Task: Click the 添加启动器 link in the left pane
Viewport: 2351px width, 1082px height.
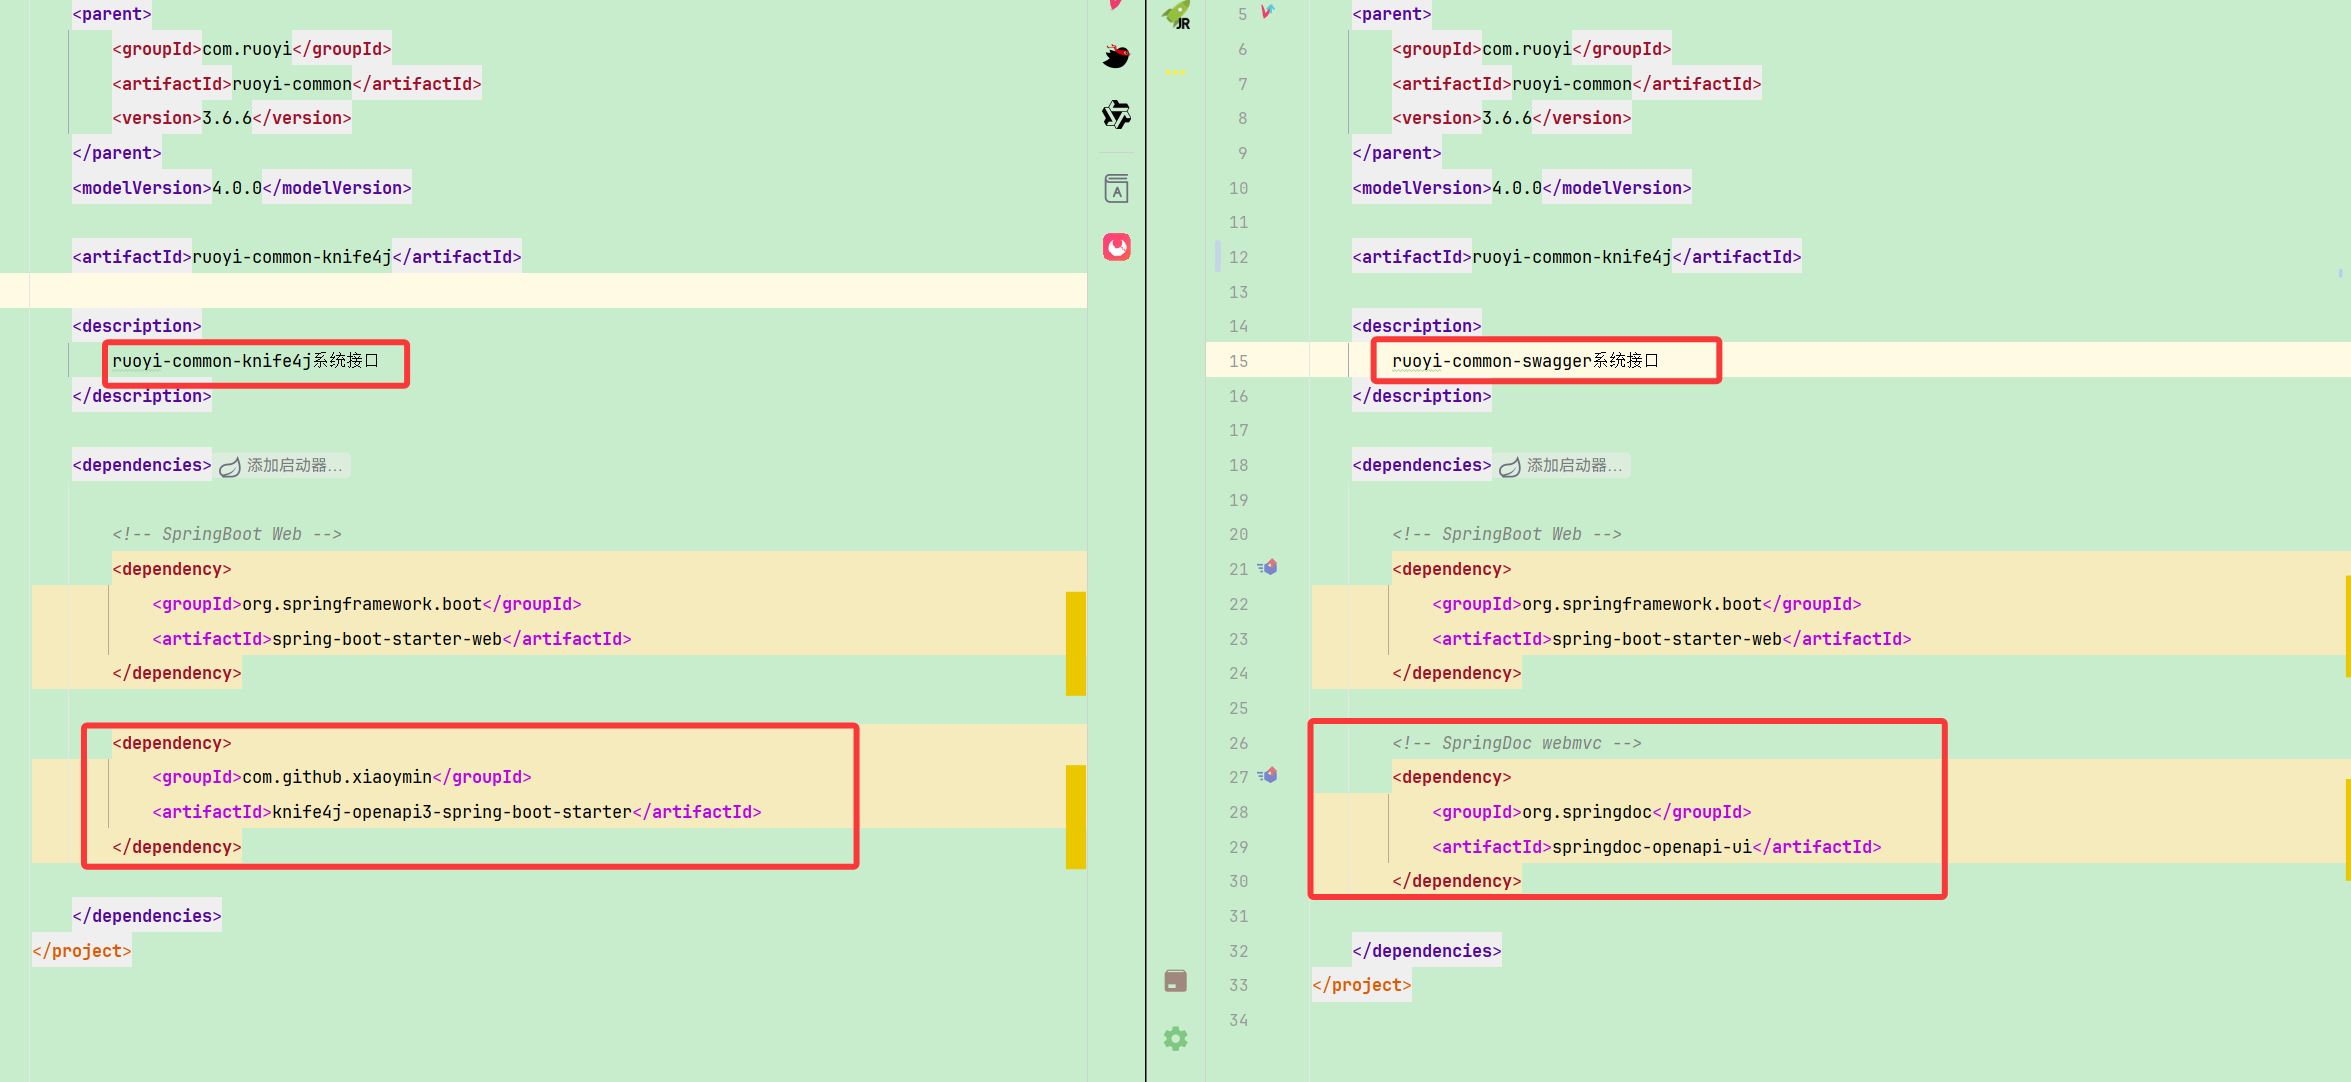Action: 295,465
